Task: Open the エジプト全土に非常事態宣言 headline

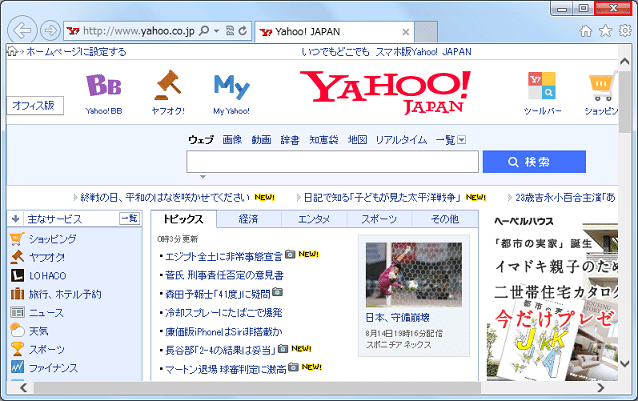Action: click(x=223, y=257)
